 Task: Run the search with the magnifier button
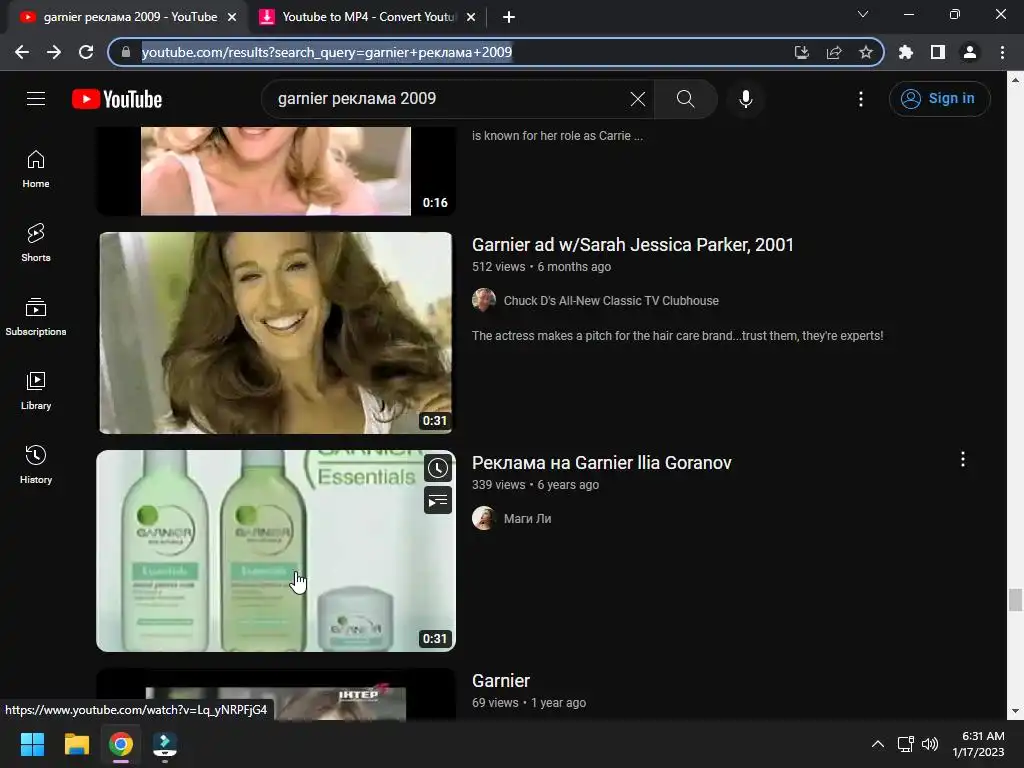point(685,99)
